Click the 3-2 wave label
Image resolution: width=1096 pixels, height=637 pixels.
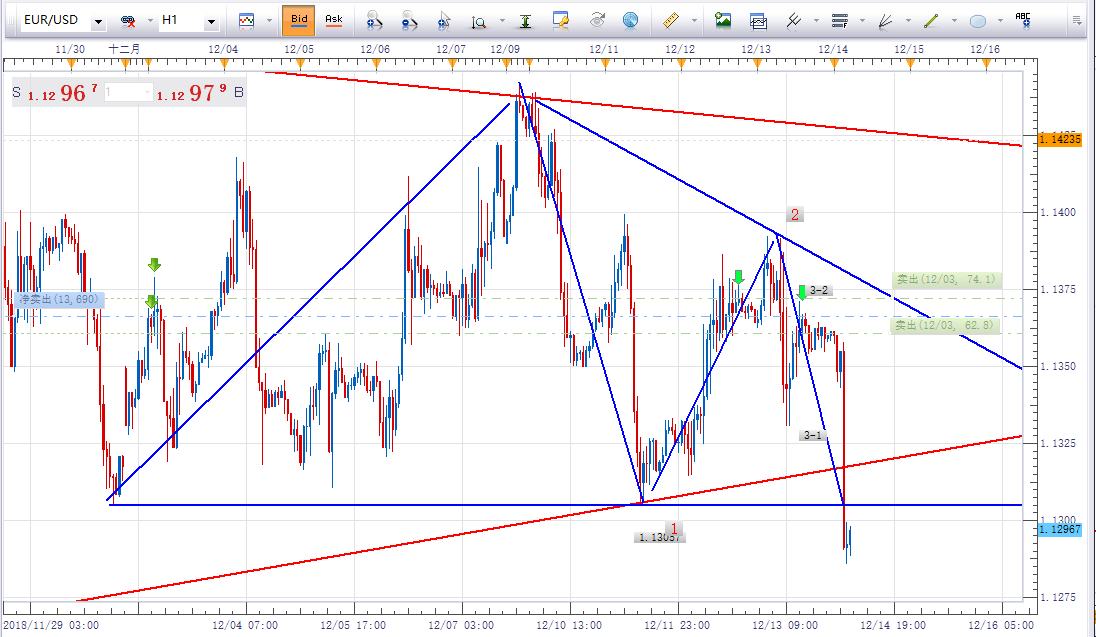click(x=819, y=290)
